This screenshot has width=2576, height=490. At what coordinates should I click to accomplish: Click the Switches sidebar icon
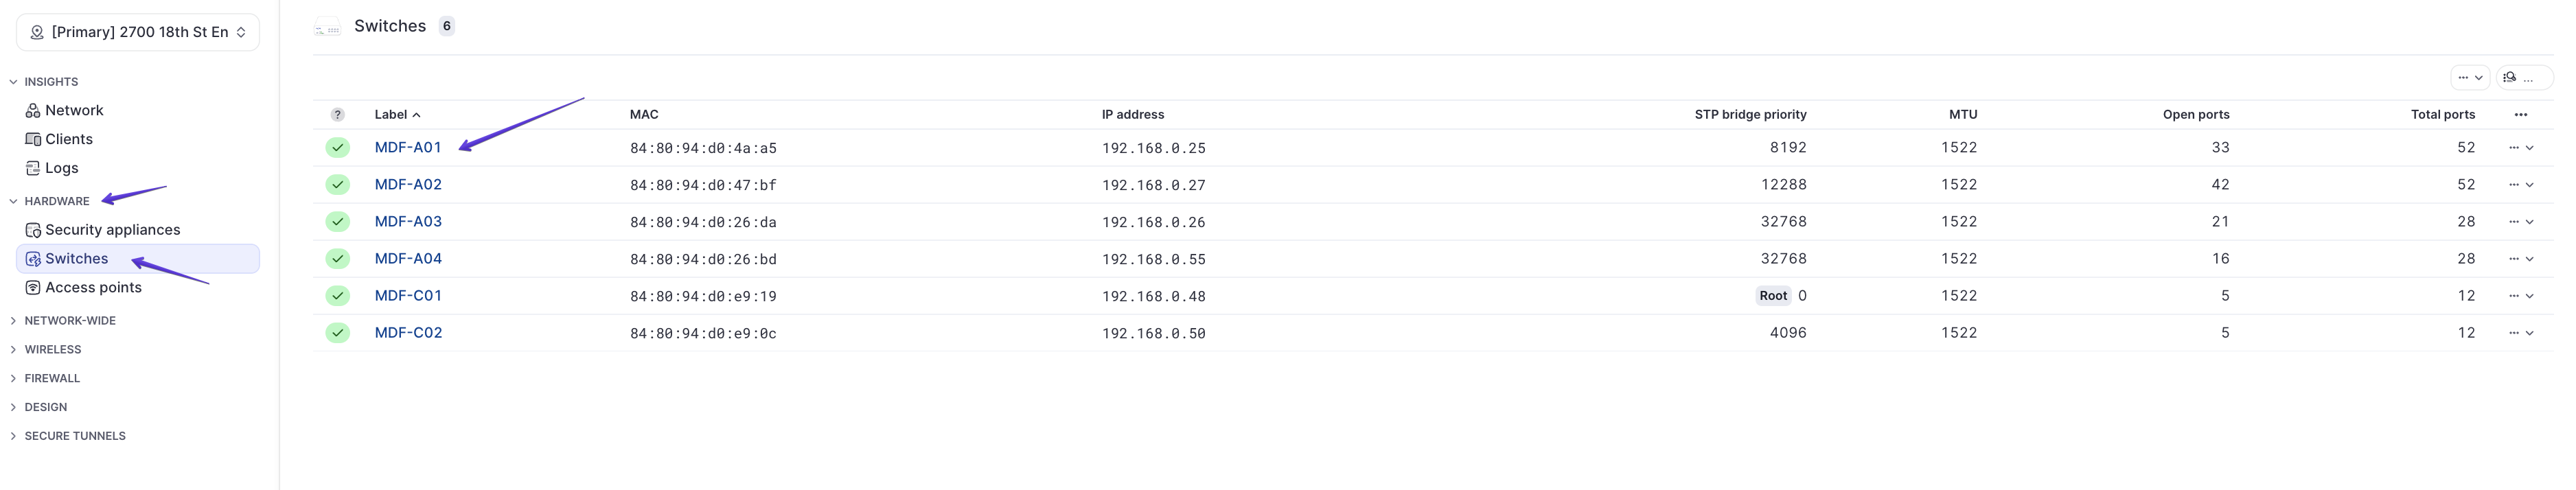pos(33,259)
